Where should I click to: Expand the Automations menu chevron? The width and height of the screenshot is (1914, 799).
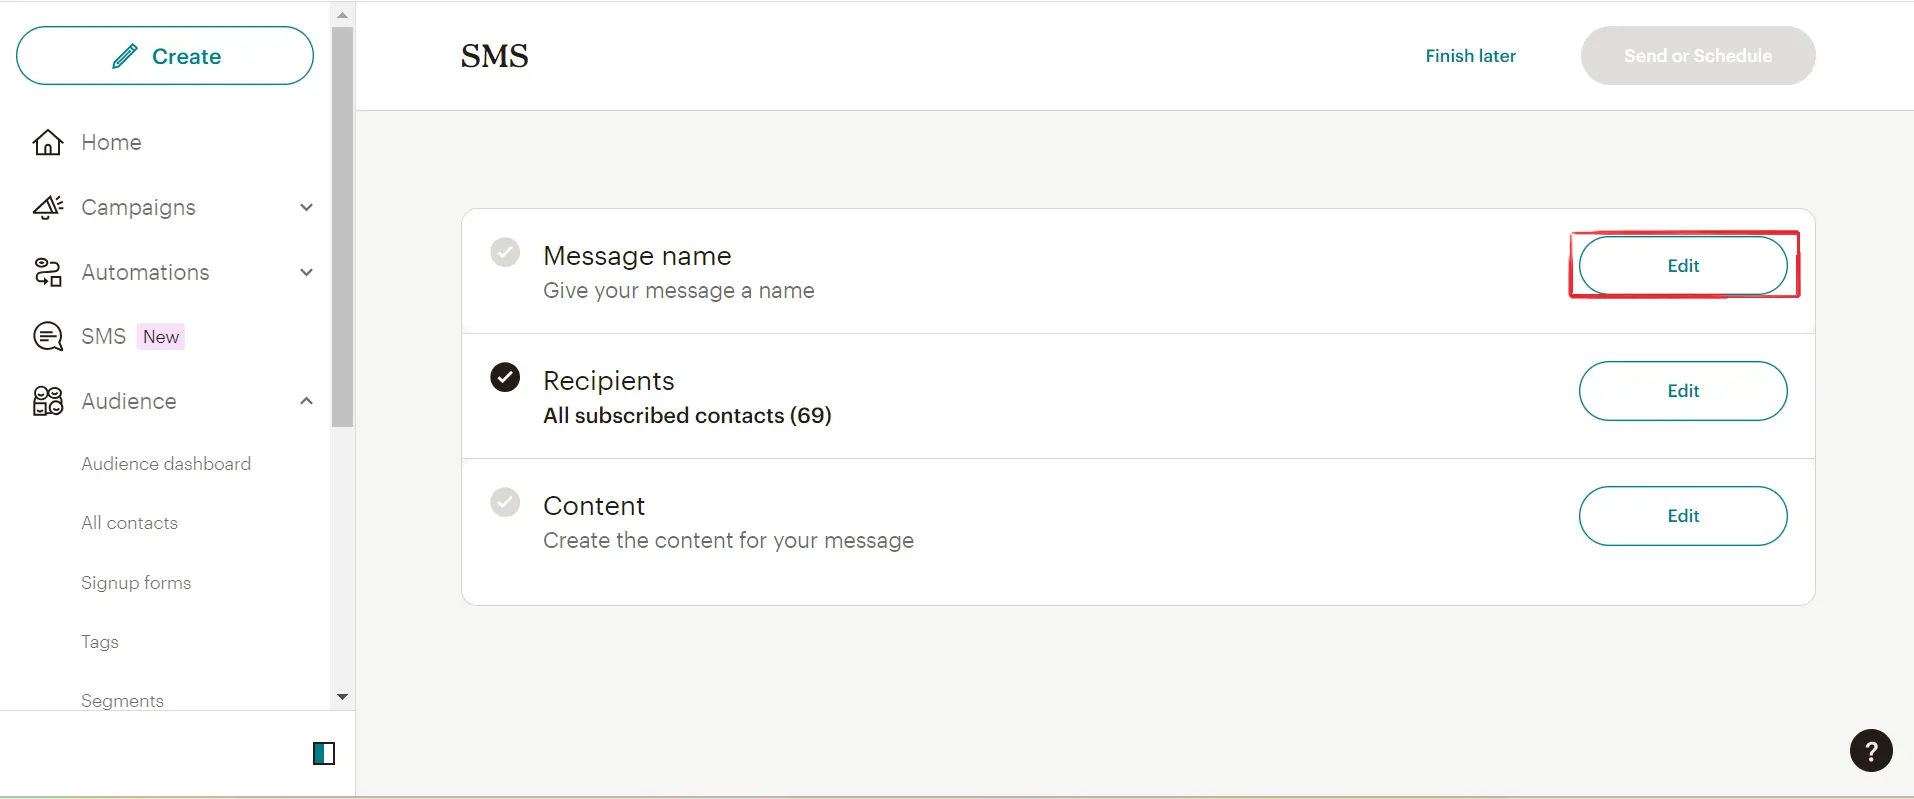point(307,272)
